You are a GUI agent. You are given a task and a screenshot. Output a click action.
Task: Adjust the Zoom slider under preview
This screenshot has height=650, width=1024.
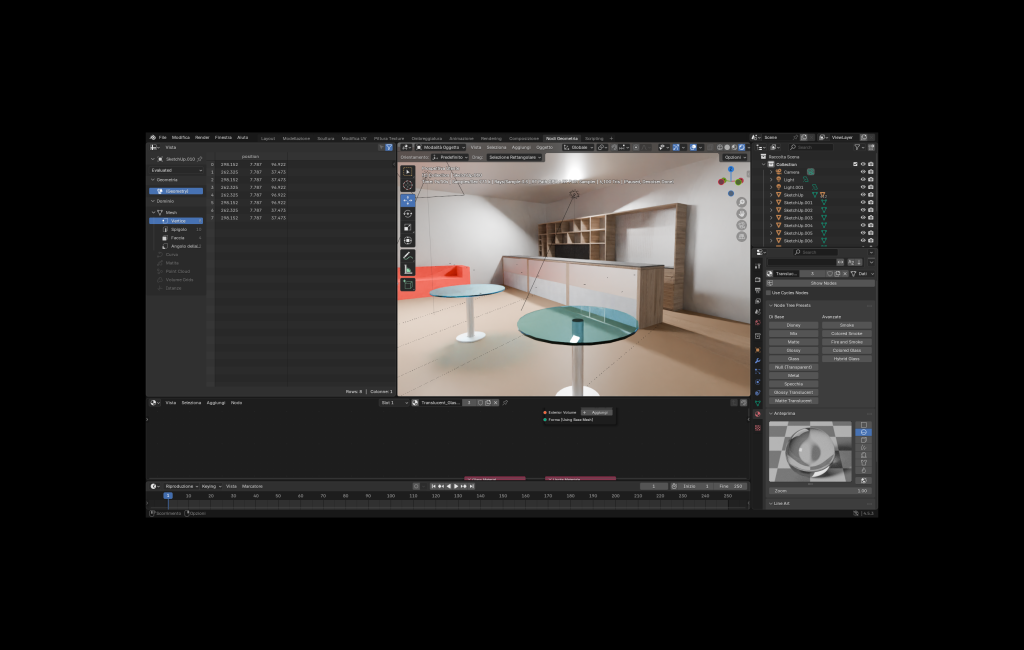pos(819,491)
